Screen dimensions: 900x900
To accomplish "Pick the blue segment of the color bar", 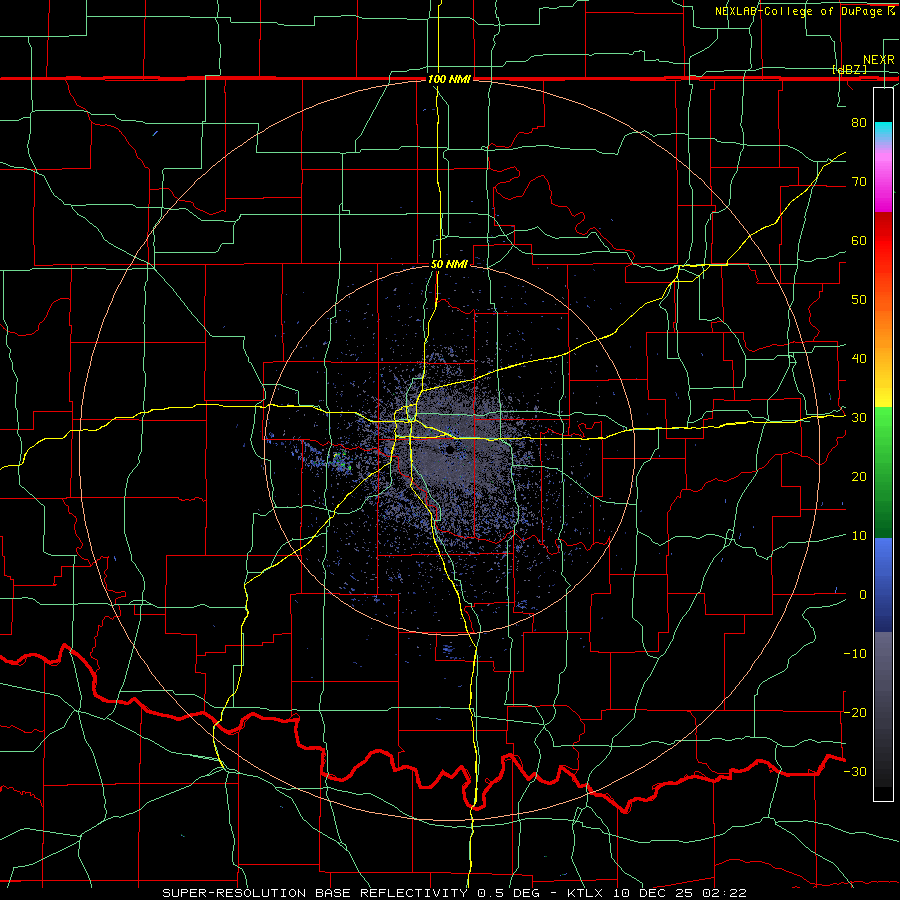I will pos(883,584).
